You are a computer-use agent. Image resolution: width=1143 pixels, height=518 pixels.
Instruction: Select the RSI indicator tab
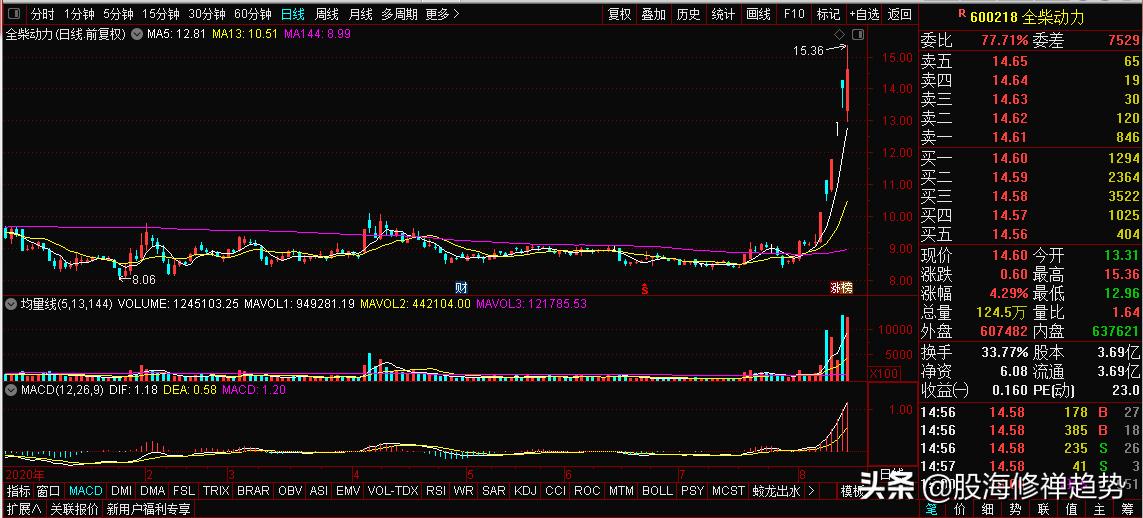(x=436, y=491)
